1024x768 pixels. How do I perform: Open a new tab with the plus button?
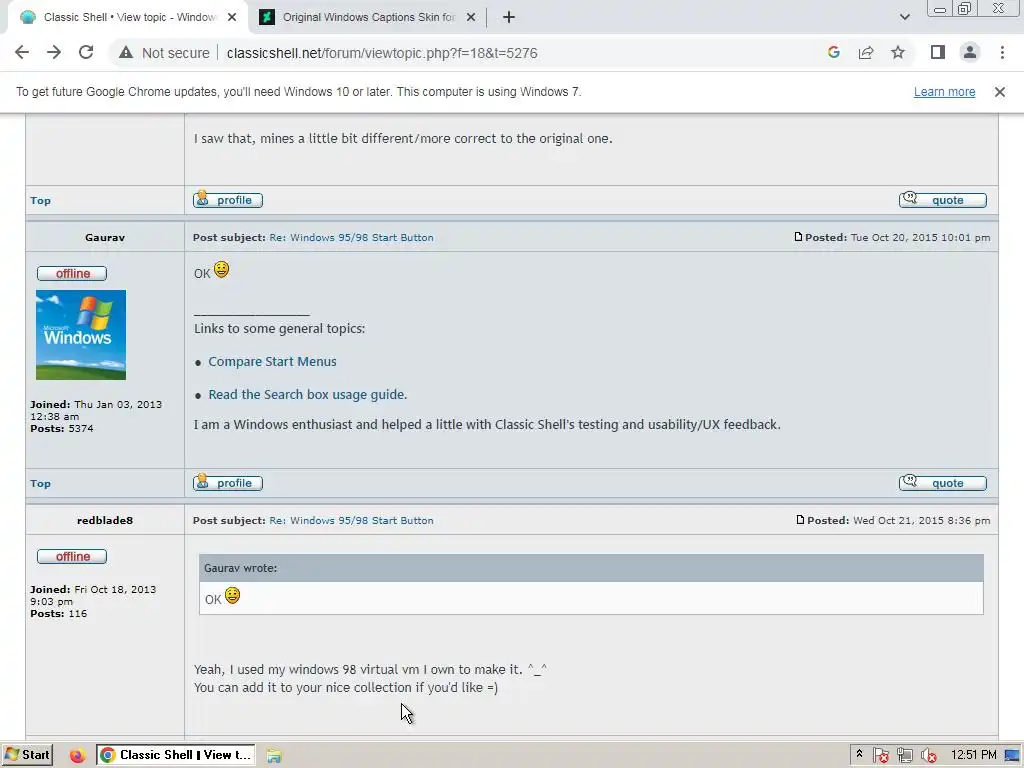tap(509, 17)
